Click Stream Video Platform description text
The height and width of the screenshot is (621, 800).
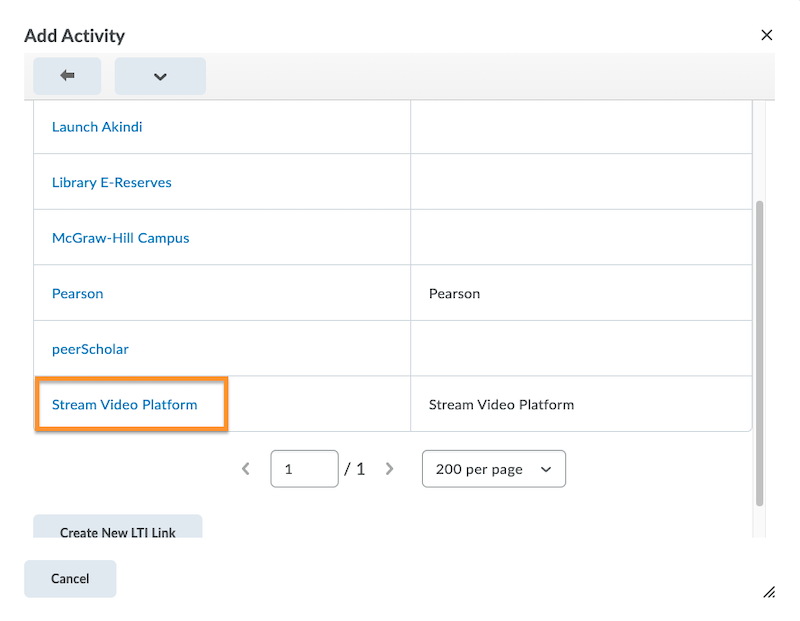tap(501, 405)
